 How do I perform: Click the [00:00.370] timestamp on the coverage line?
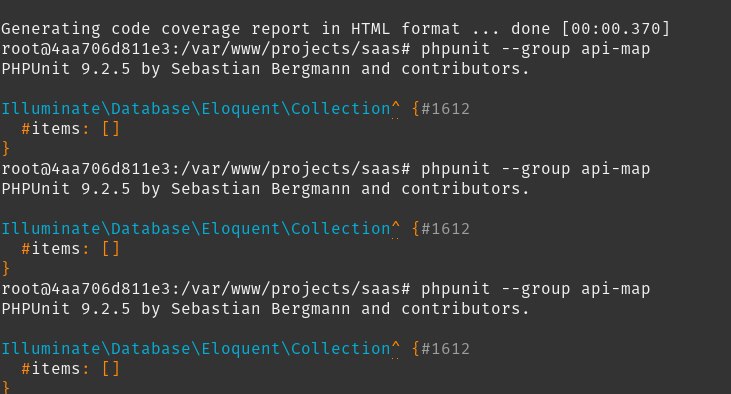point(615,28)
